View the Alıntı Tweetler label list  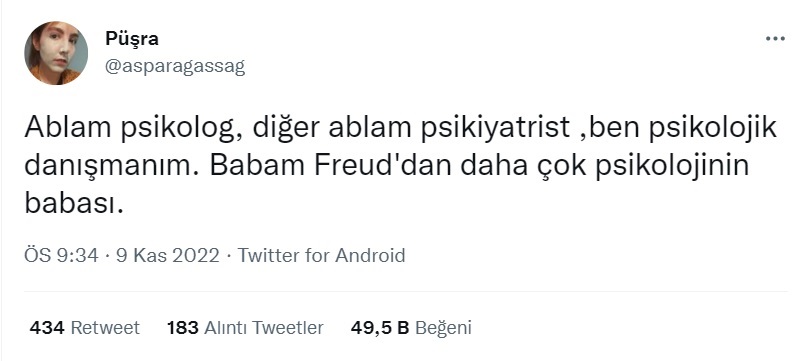(x=264, y=328)
